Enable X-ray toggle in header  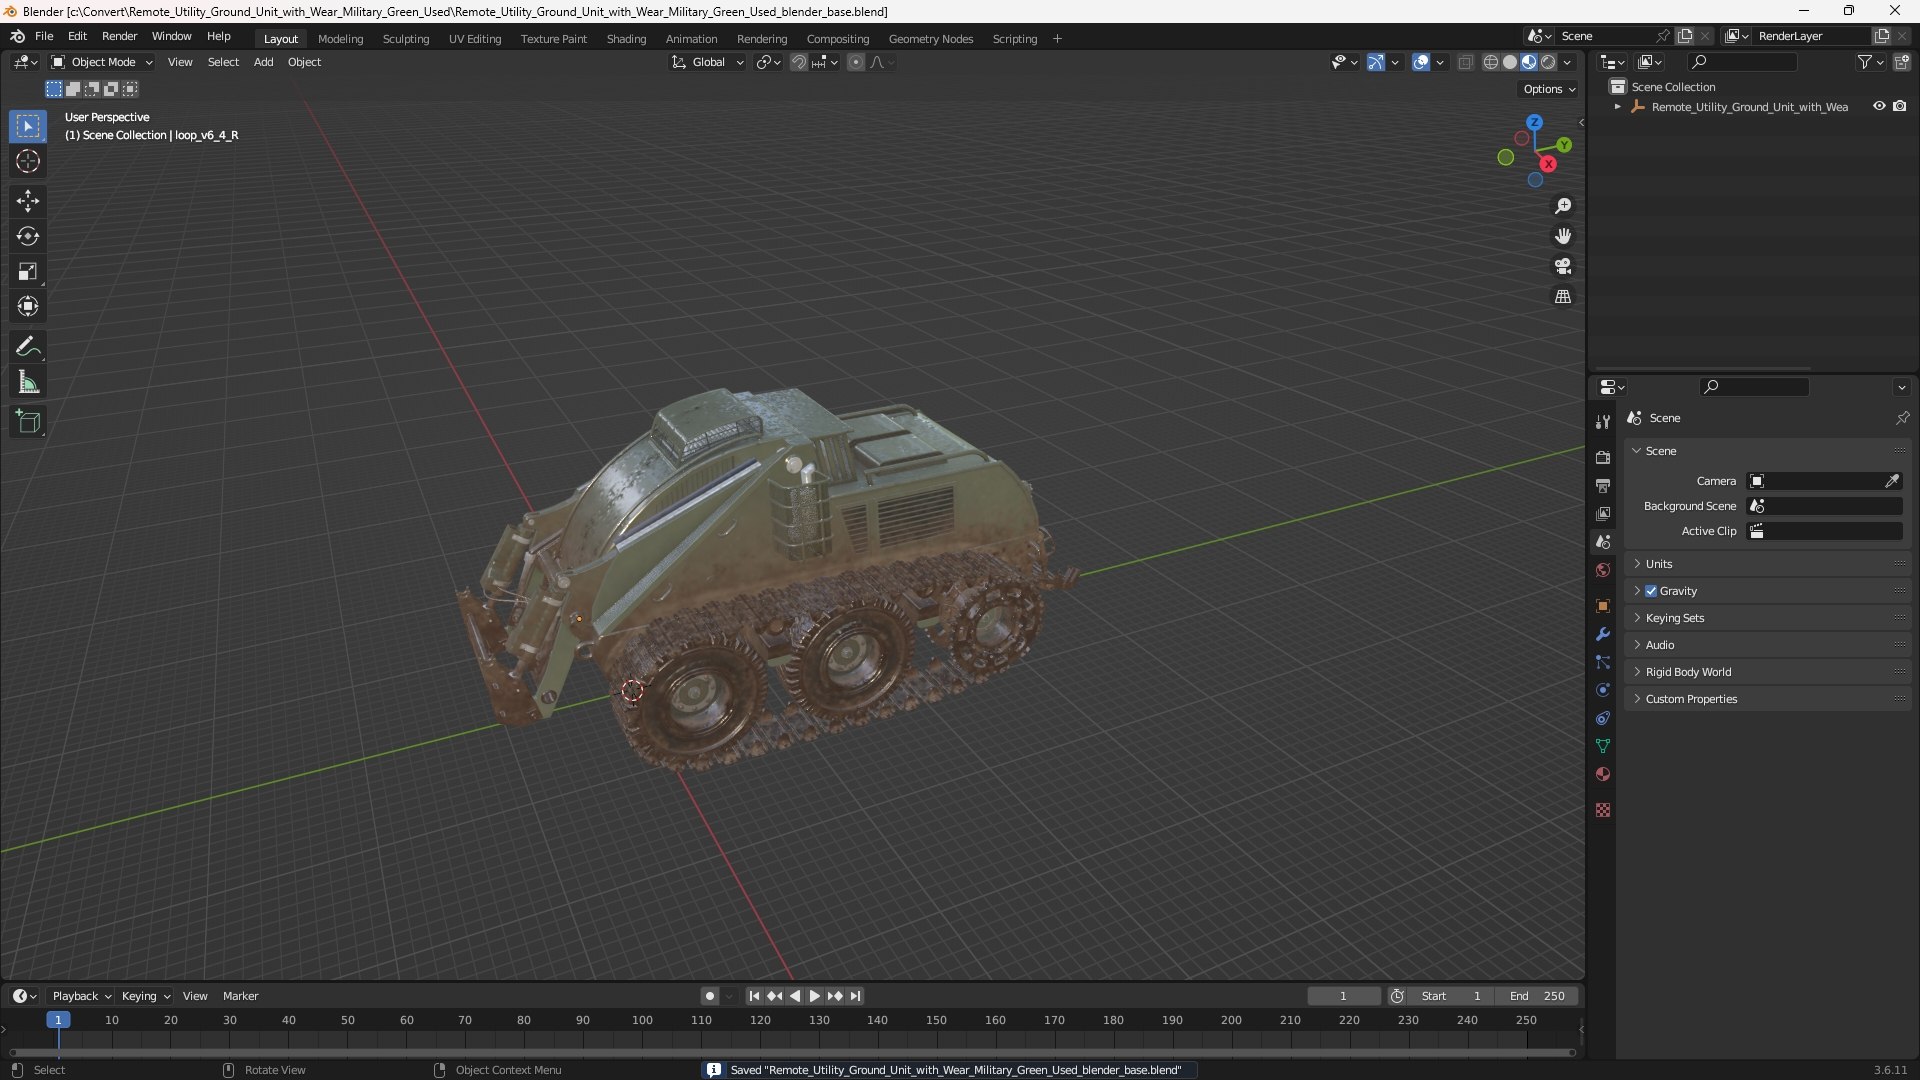coord(1466,62)
